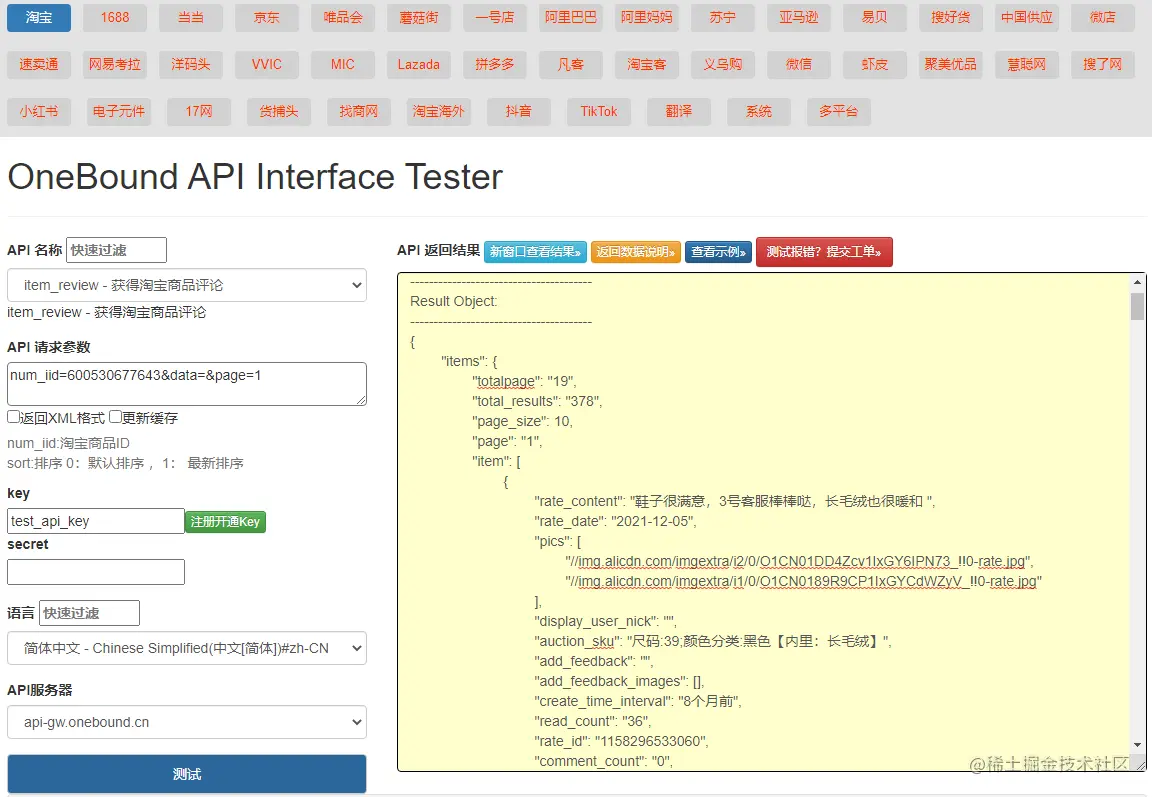Open the 拼多多 platform tab
The image size is (1152, 797).
click(495, 64)
